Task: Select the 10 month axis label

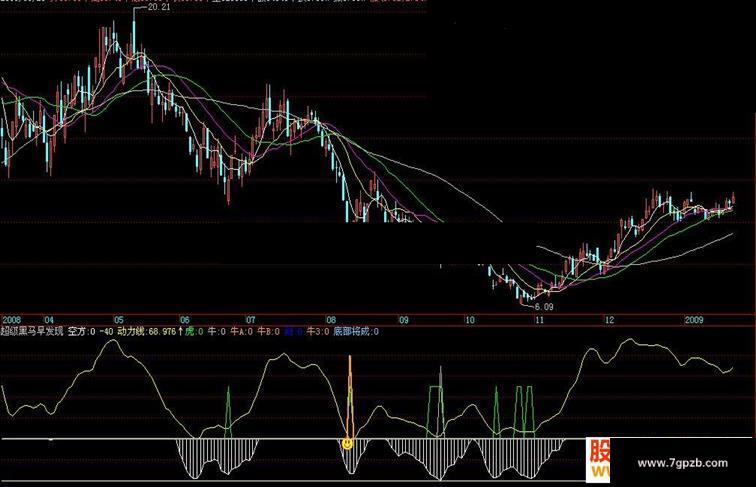Action: coord(470,320)
